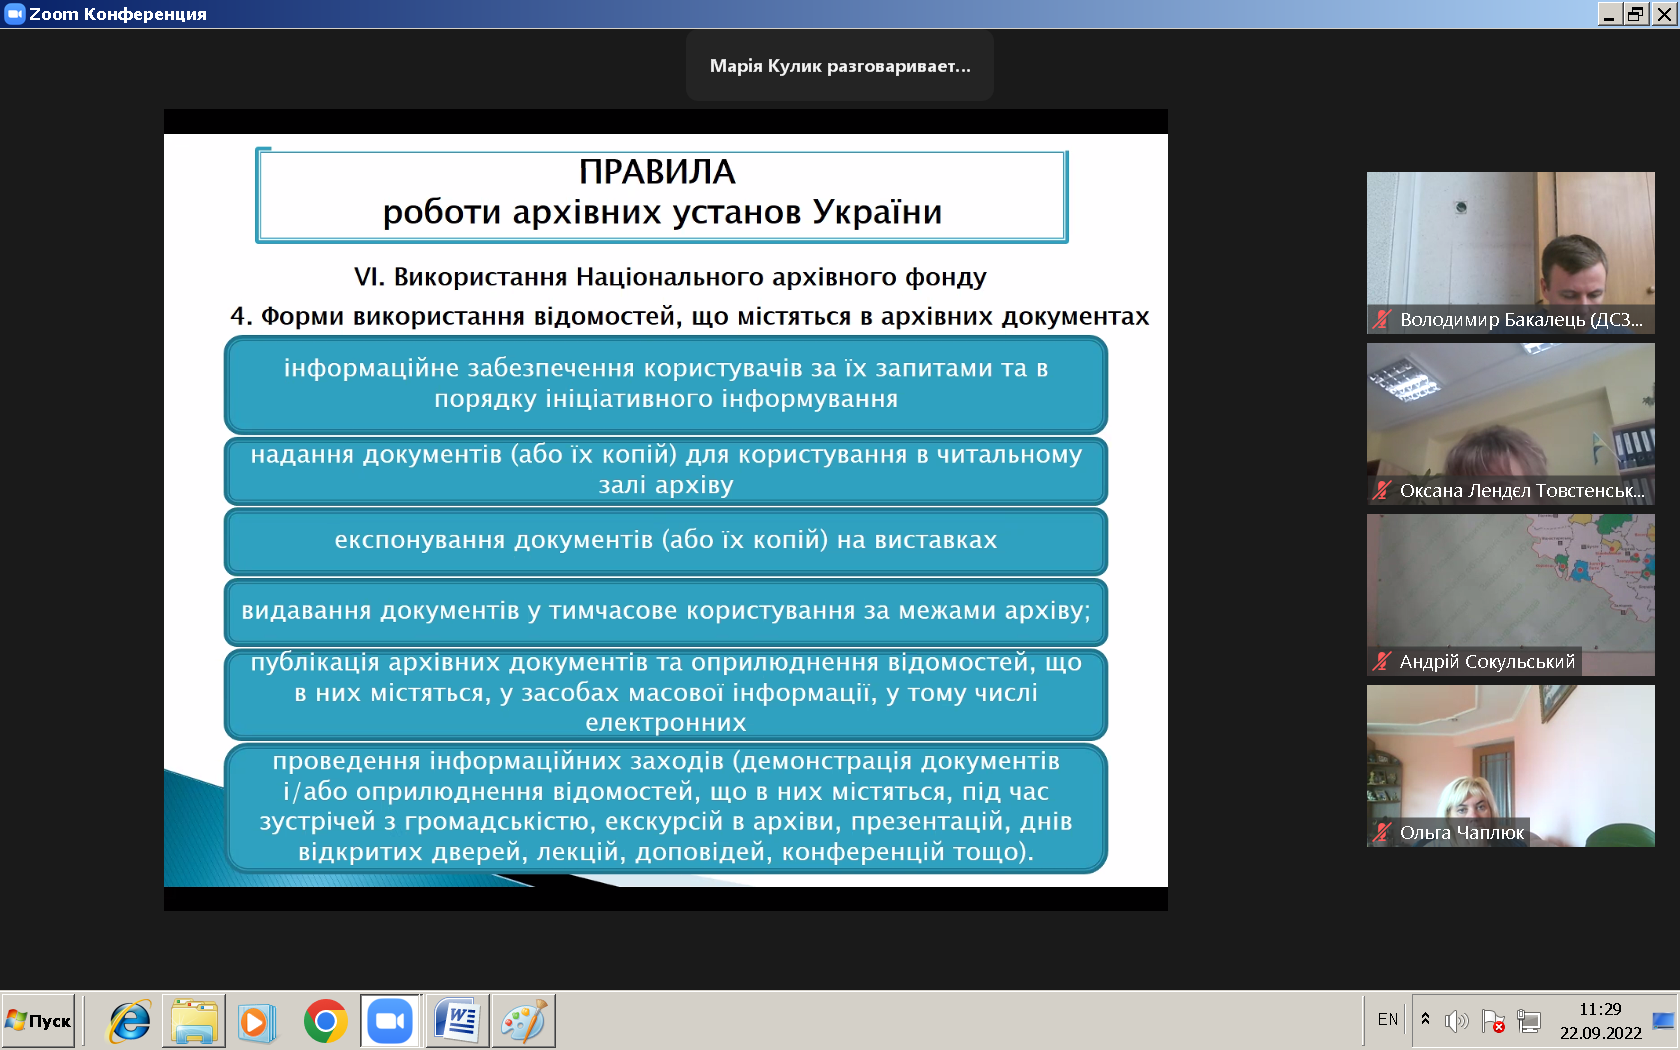Open the file explorer folder icon
Image resolution: width=1680 pixels, height=1050 pixels.
(194, 1021)
